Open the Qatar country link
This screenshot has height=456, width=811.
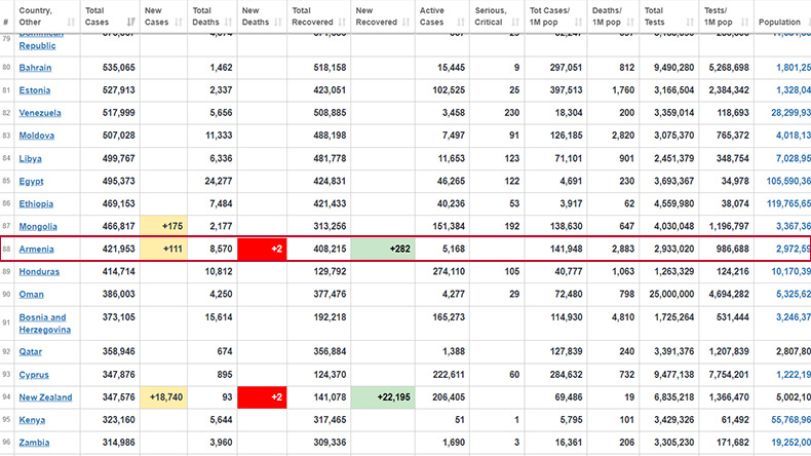pos(30,352)
